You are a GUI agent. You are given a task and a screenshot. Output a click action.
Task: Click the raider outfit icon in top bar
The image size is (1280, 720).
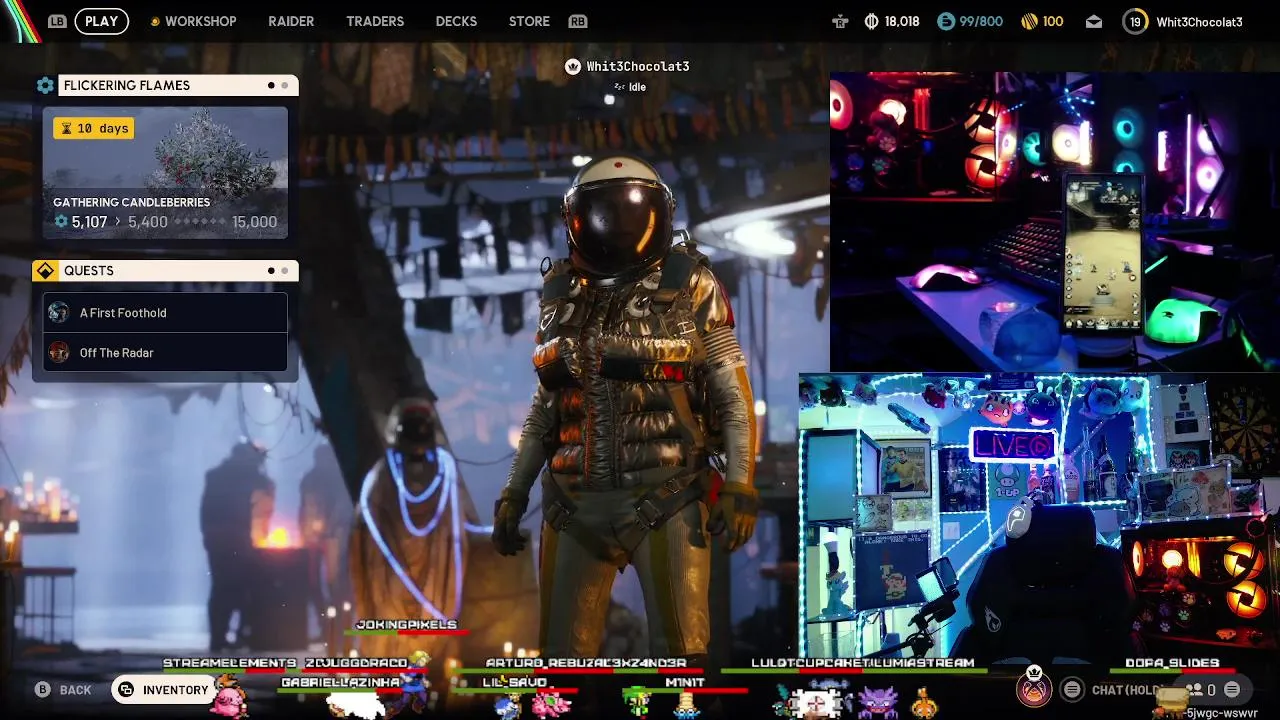[x=840, y=21]
